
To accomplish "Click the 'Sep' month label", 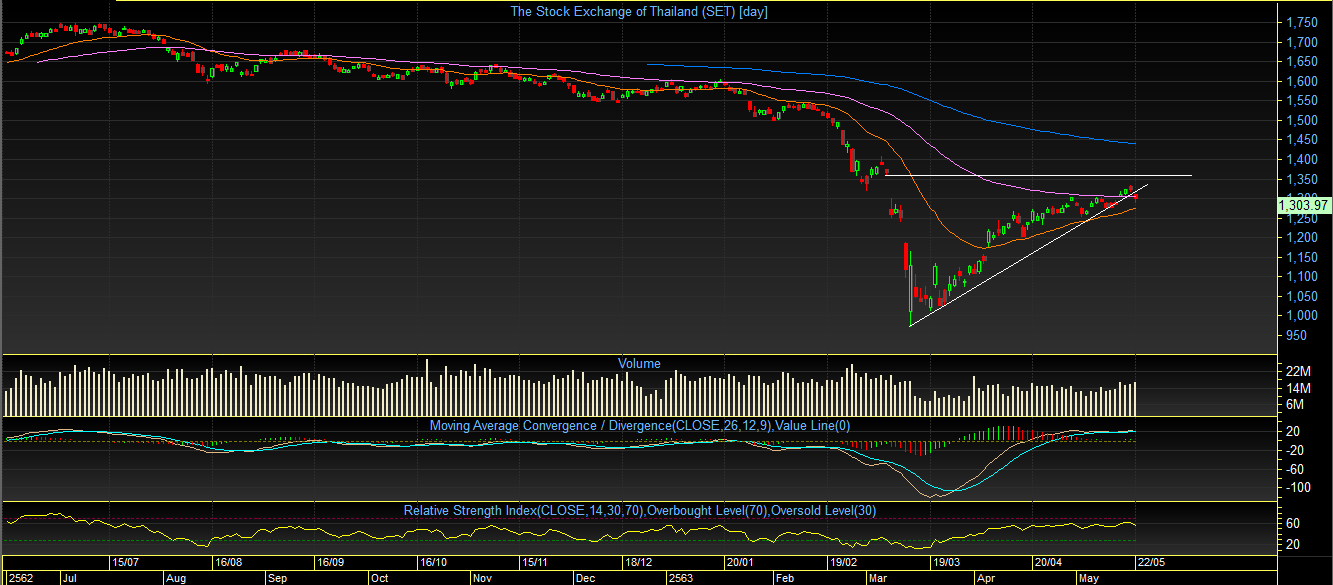I will pyautogui.click(x=278, y=578).
